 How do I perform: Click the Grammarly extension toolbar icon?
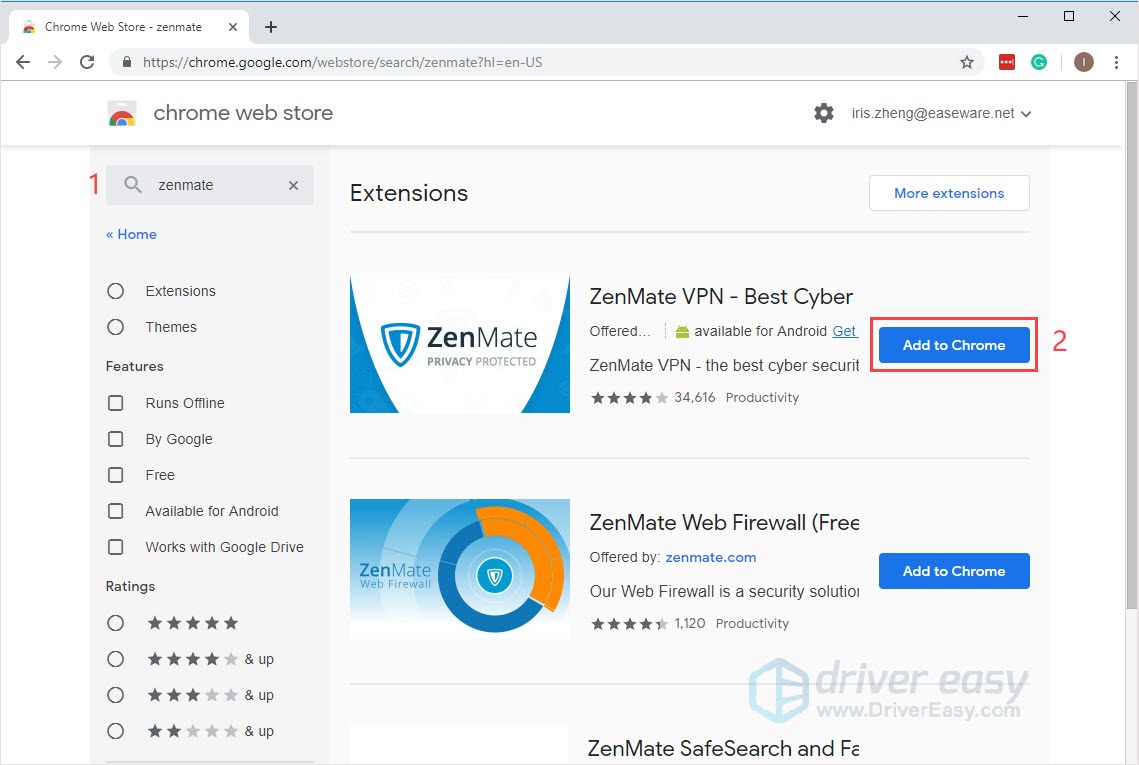pos(1039,61)
